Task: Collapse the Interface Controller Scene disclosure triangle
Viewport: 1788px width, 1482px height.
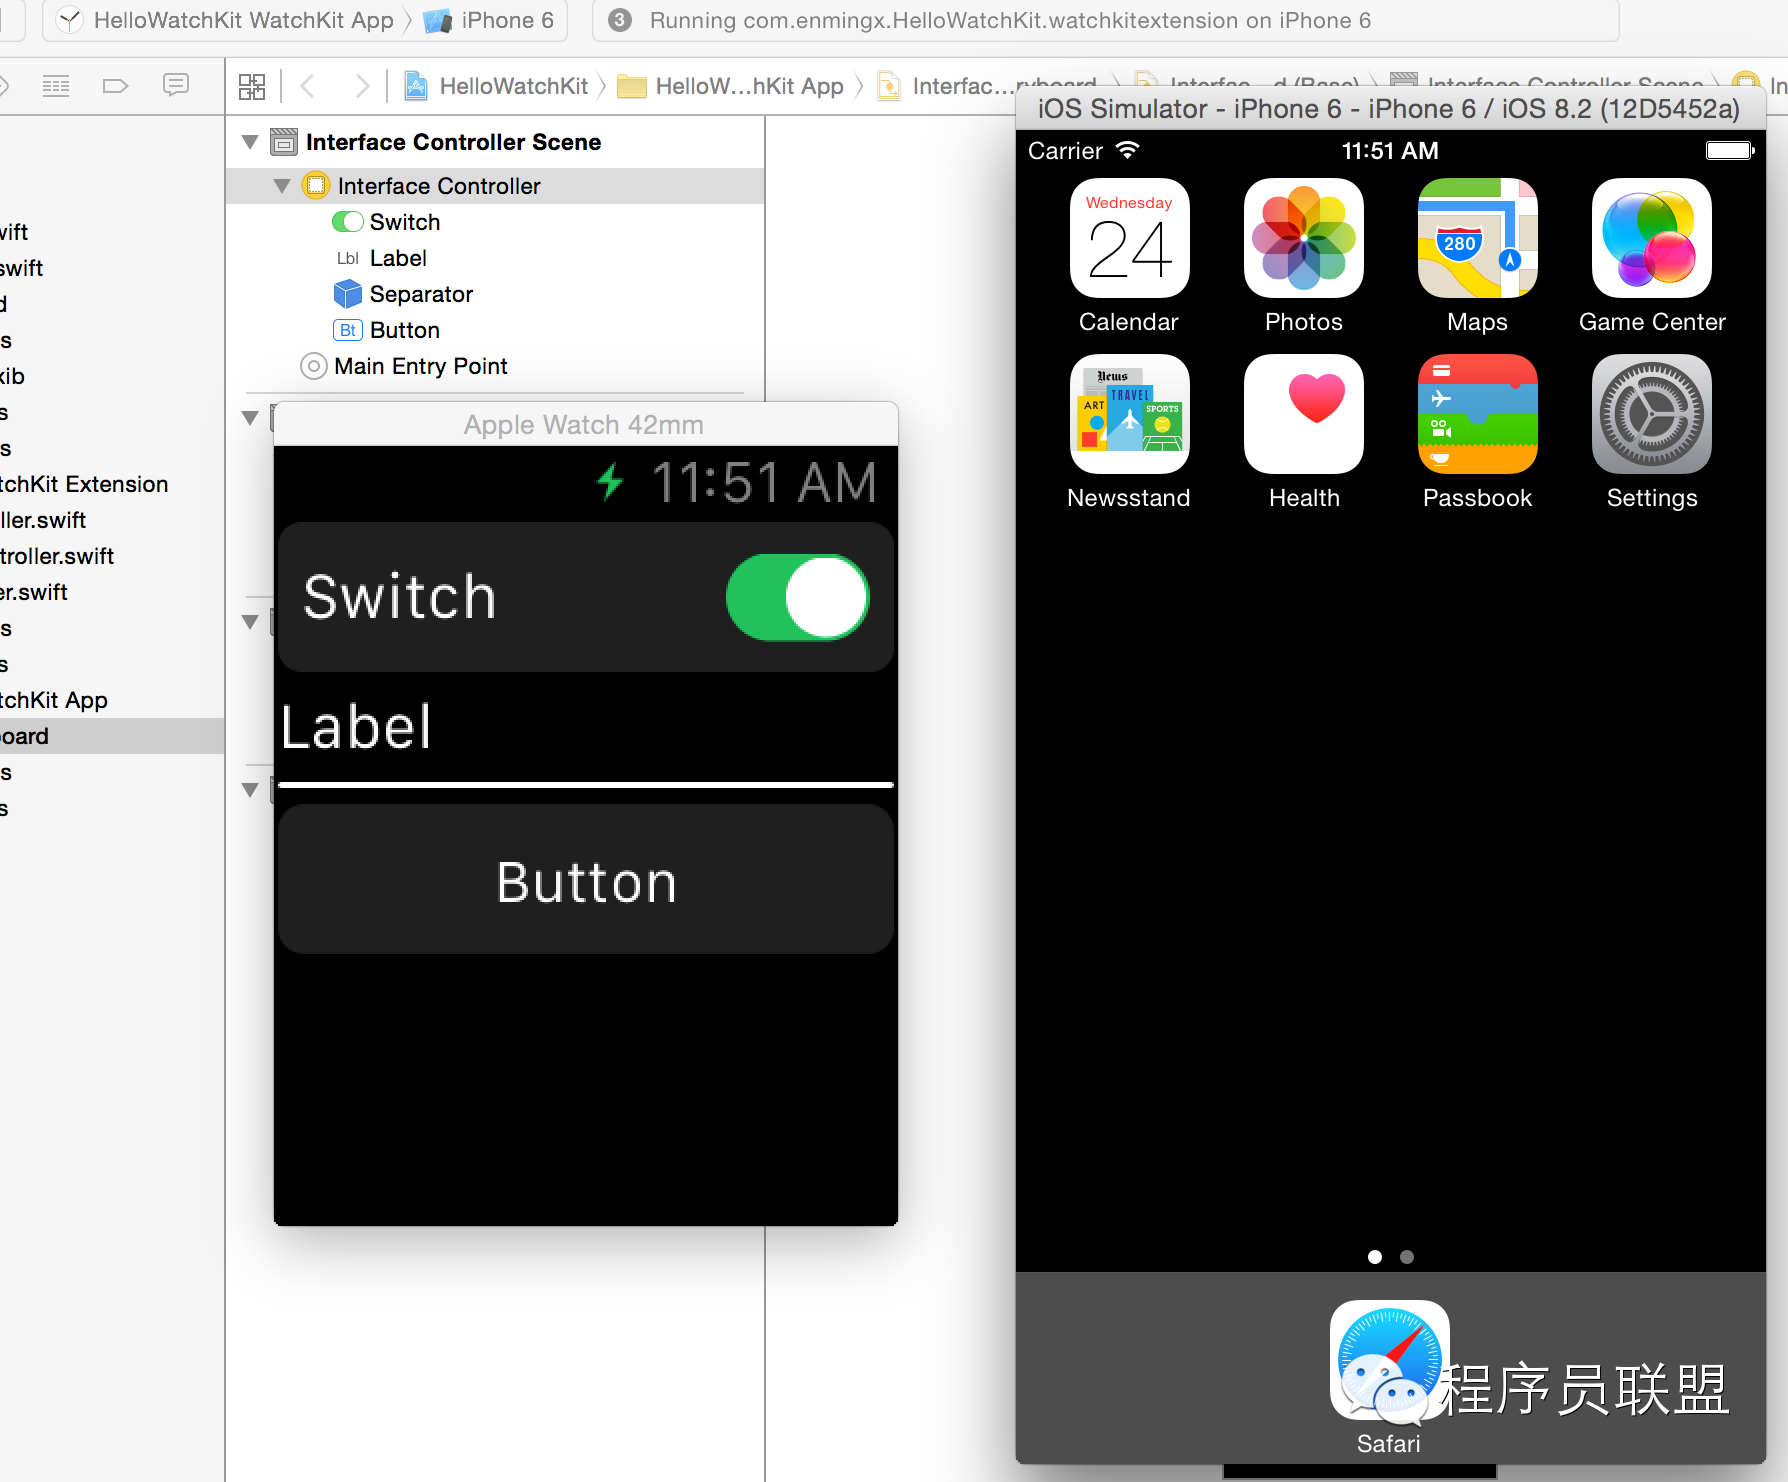Action: (x=250, y=142)
